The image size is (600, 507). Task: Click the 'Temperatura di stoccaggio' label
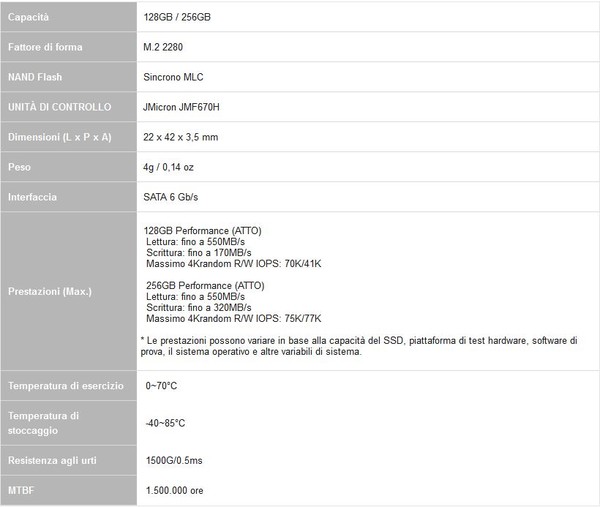tap(44, 423)
